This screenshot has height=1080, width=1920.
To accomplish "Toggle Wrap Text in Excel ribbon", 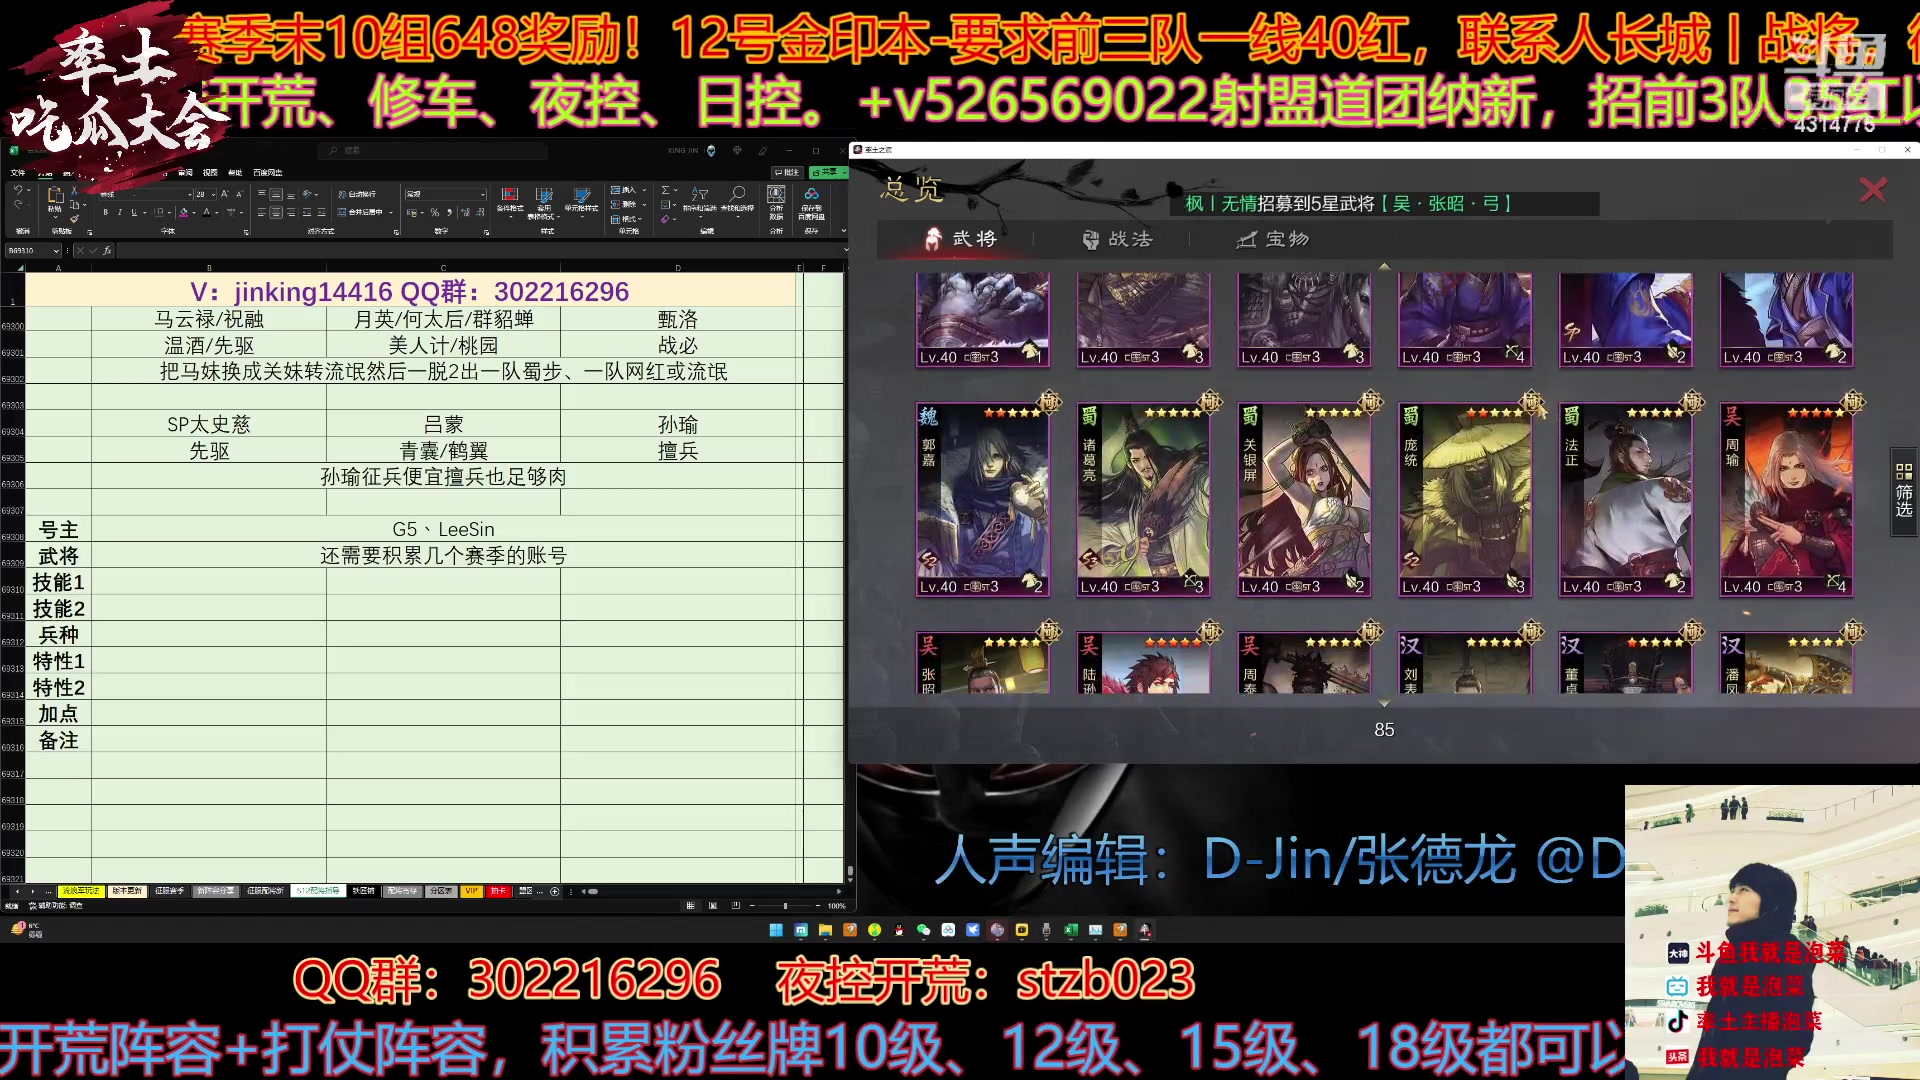I will 357,194.
